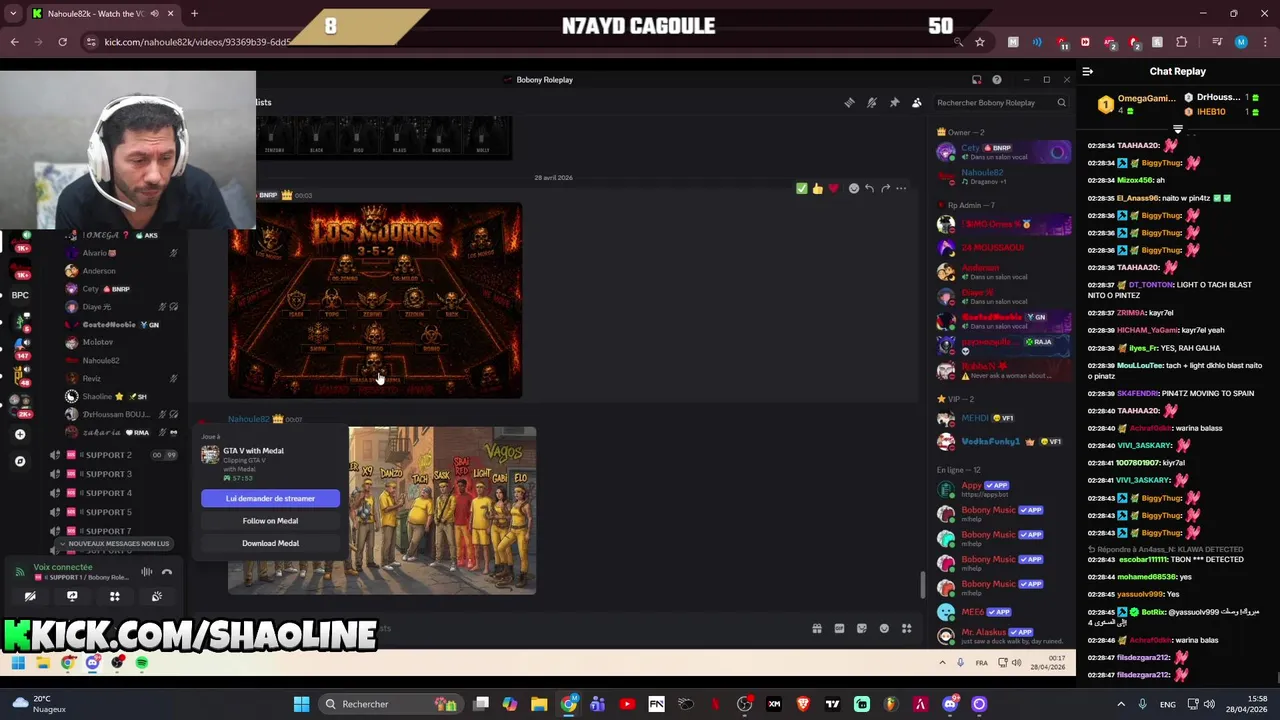The image size is (1280, 720).
Task: Open YouTube from the Windows taskbar
Action: [x=627, y=704]
